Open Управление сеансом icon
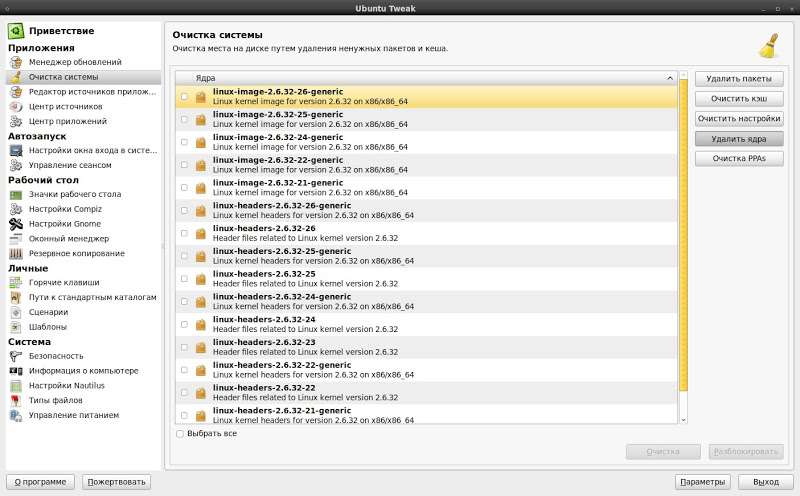 (16, 165)
